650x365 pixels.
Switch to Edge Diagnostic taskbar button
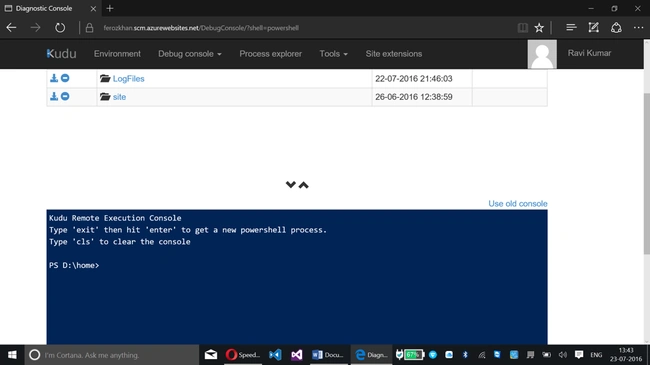[371, 355]
